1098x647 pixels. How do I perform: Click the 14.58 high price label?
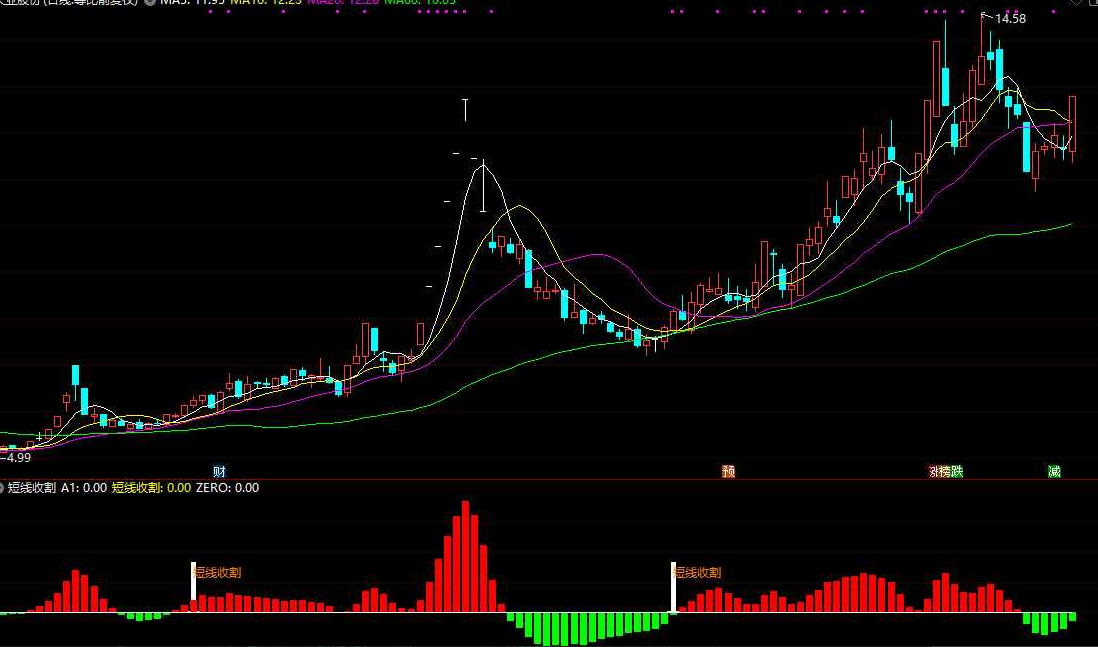coord(1010,19)
